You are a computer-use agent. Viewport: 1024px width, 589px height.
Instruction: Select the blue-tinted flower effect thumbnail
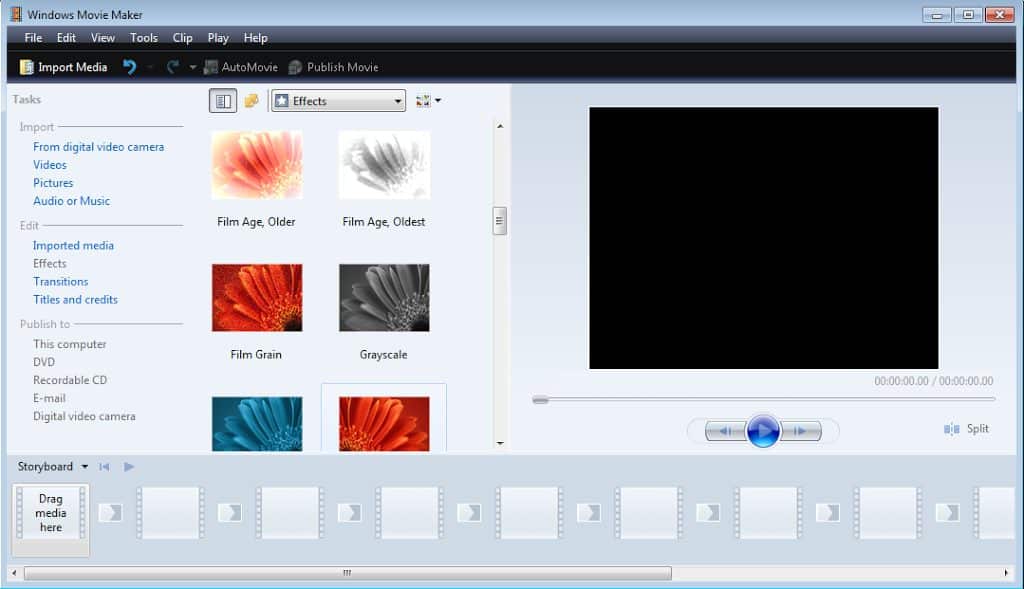click(257, 424)
